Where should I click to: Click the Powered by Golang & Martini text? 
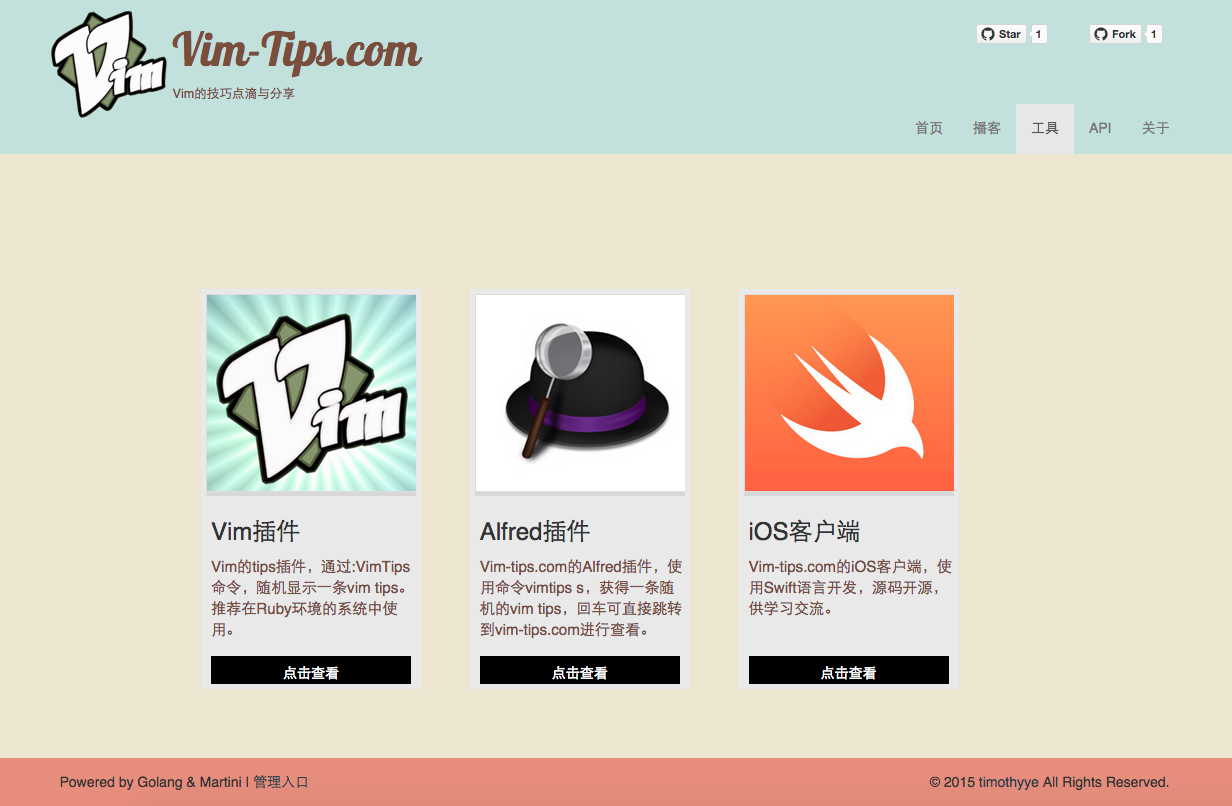click(151, 782)
